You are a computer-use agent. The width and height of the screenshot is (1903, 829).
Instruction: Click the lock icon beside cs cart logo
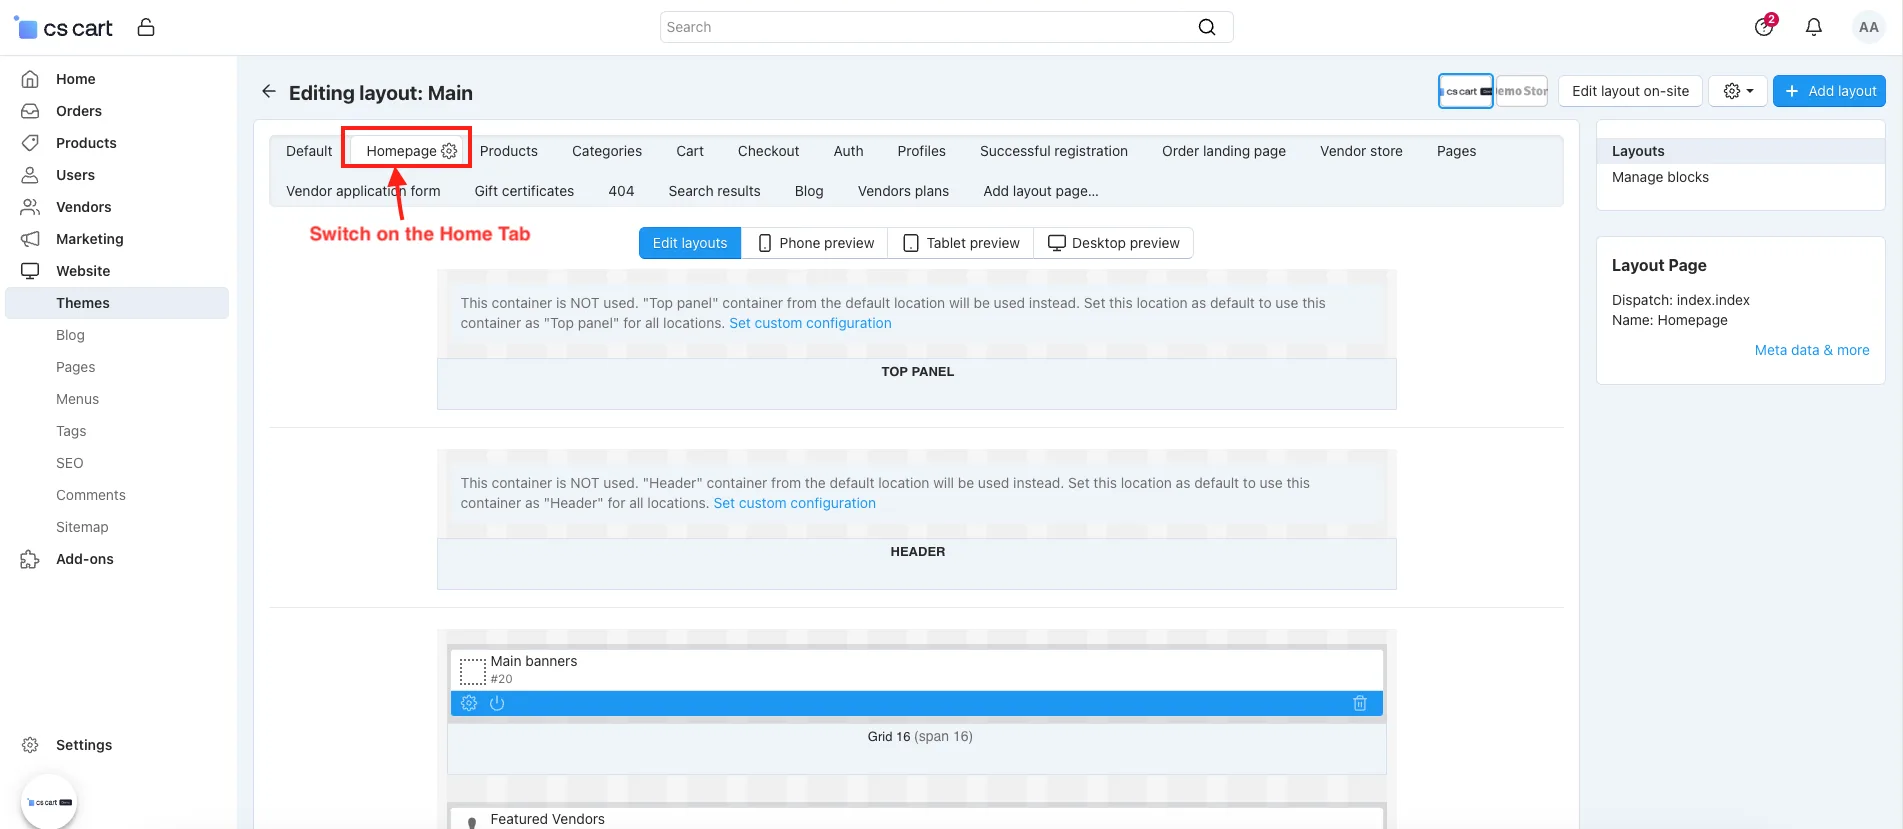(x=146, y=27)
